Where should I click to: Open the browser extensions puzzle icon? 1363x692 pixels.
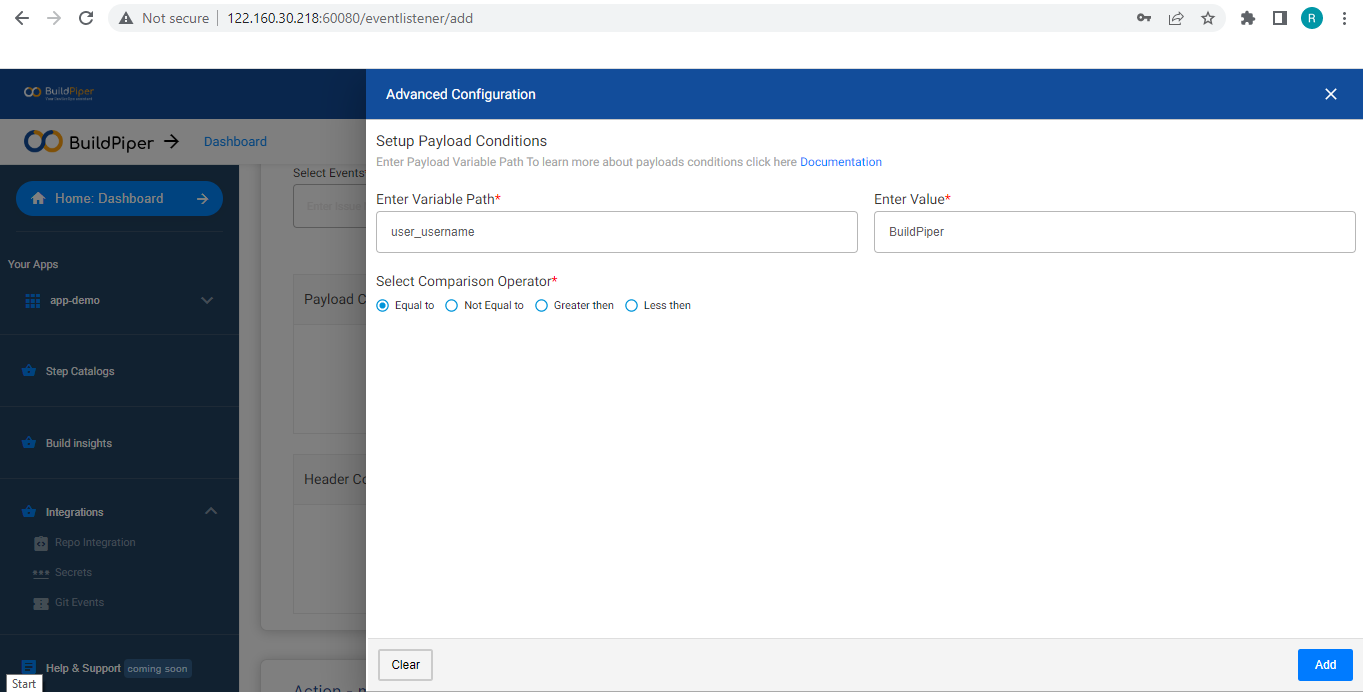(1248, 18)
